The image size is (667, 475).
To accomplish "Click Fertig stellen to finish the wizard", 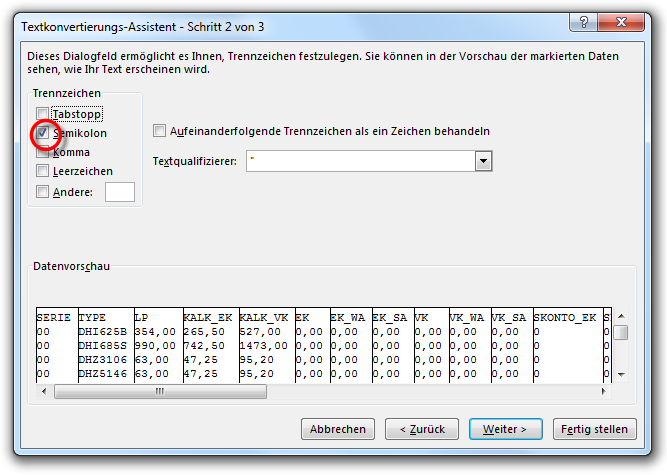I will click(595, 429).
